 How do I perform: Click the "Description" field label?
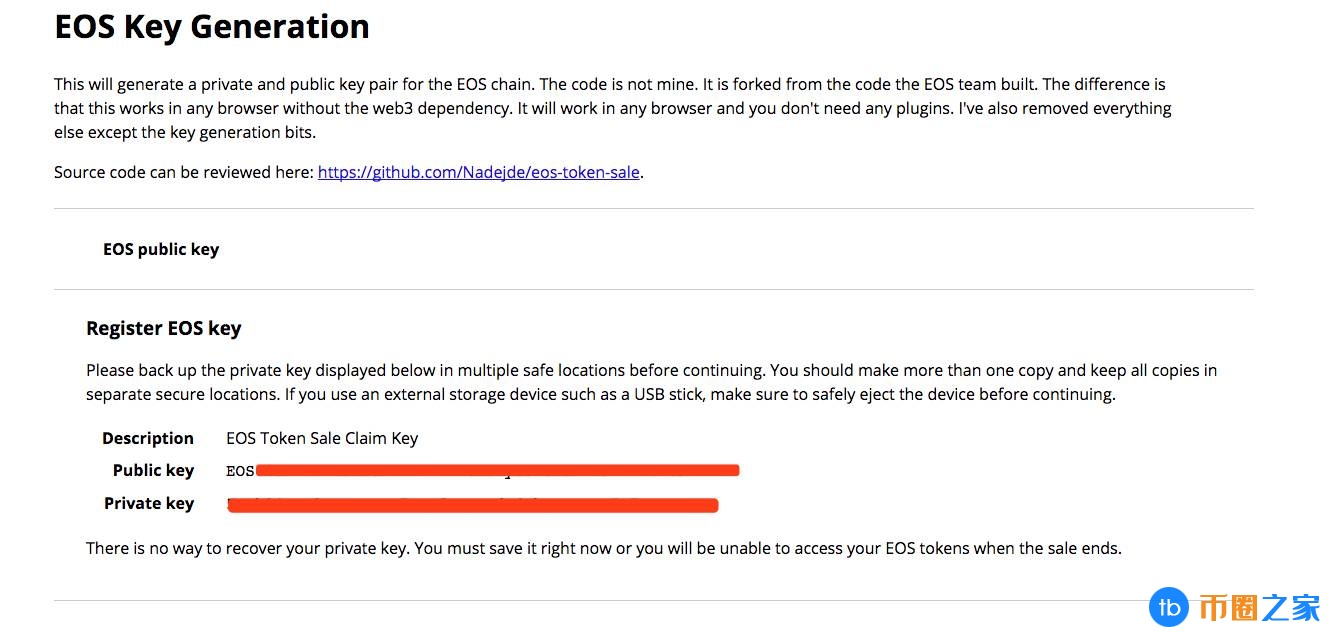148,438
